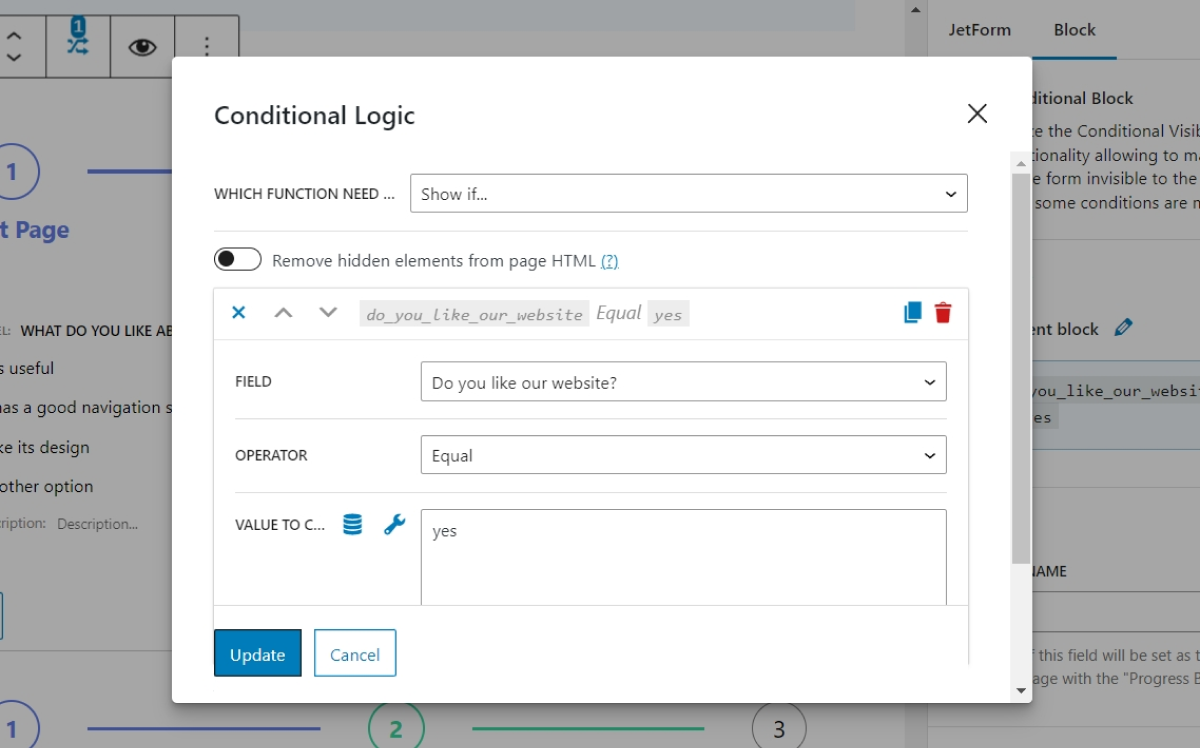Duplicate the condition with the copy icon

(911, 312)
